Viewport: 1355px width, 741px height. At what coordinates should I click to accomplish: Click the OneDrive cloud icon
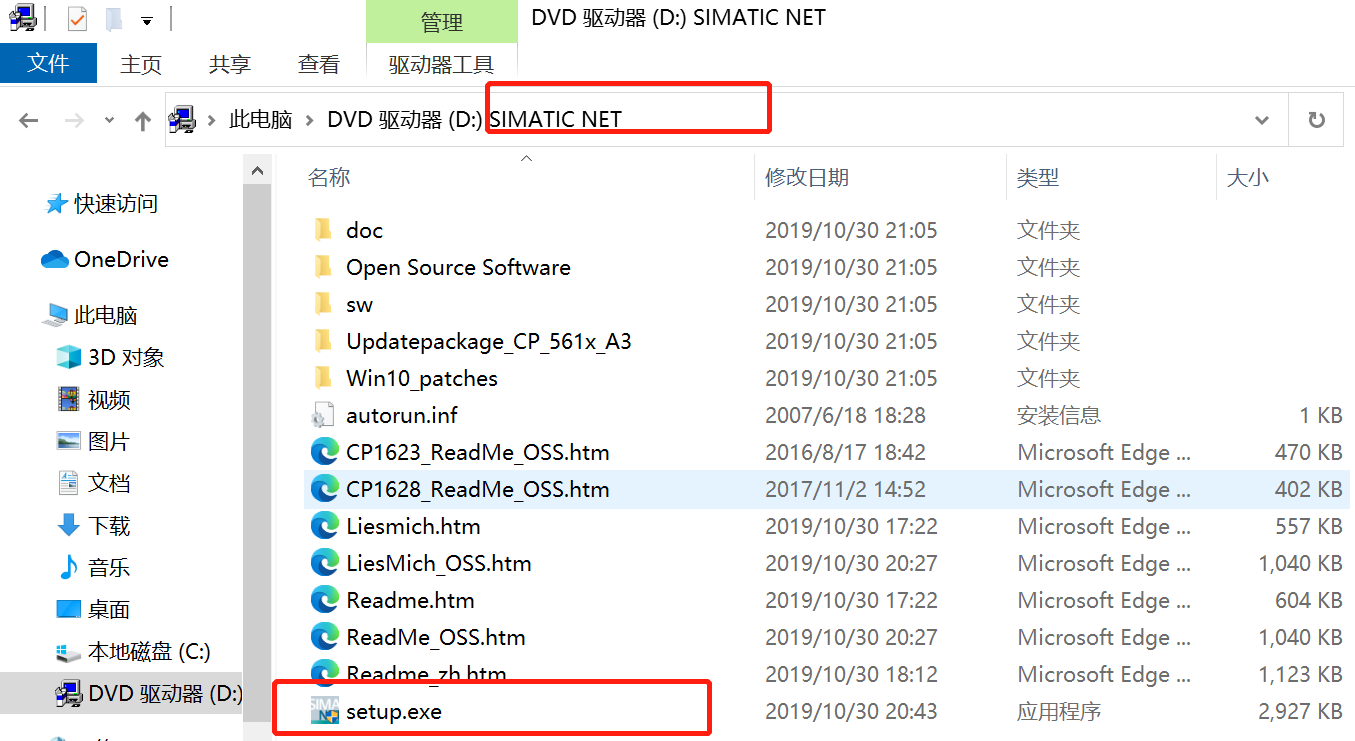[55, 260]
